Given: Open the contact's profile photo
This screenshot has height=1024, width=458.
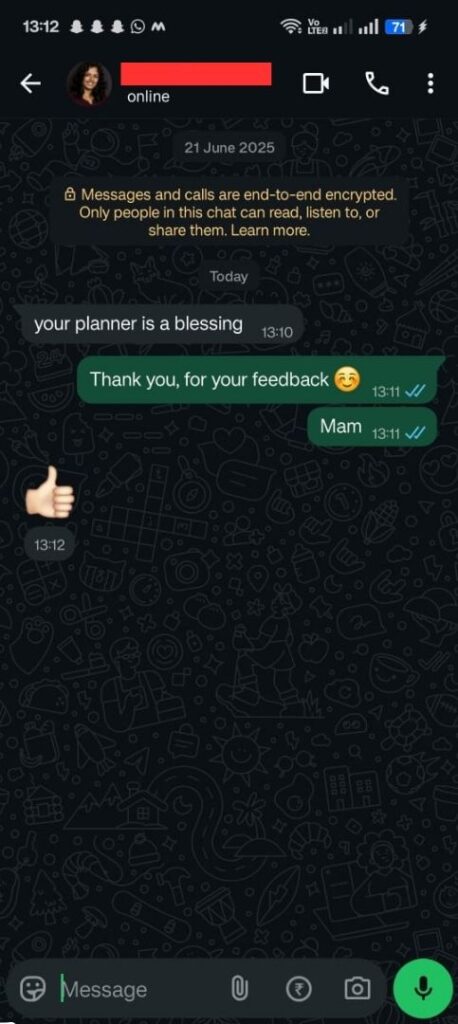Looking at the screenshot, I should [x=89, y=84].
